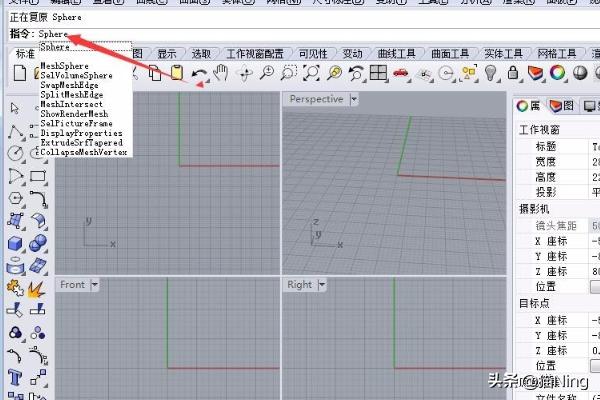Screen dimensions: 600x400
Task: Click the New file icon
Action: 20,73
